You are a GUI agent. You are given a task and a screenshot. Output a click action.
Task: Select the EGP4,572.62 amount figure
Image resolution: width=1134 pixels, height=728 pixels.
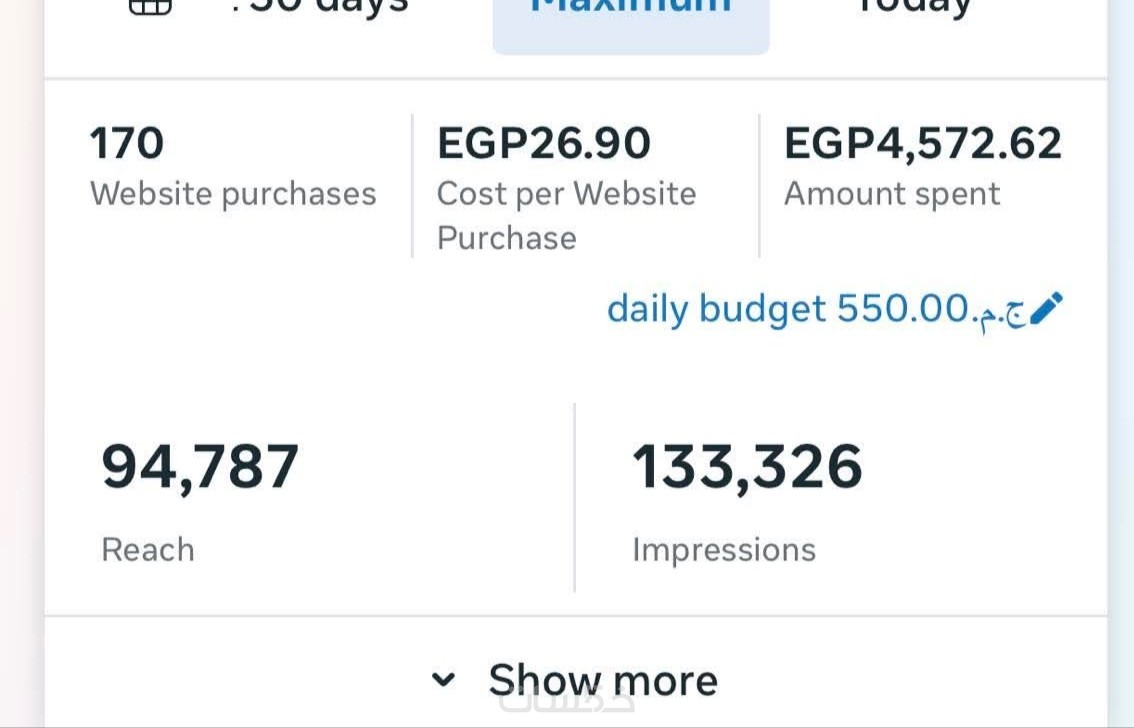(922, 143)
